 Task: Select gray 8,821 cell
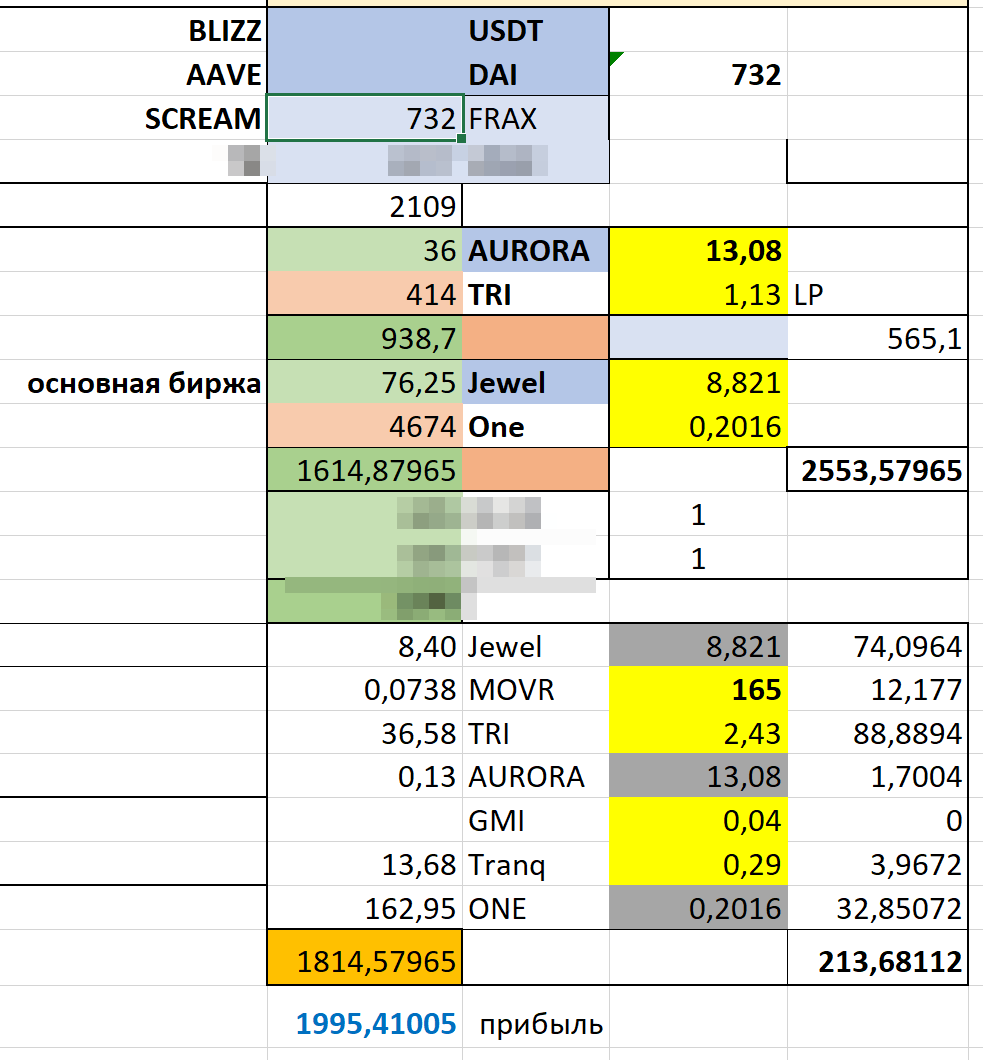point(698,646)
